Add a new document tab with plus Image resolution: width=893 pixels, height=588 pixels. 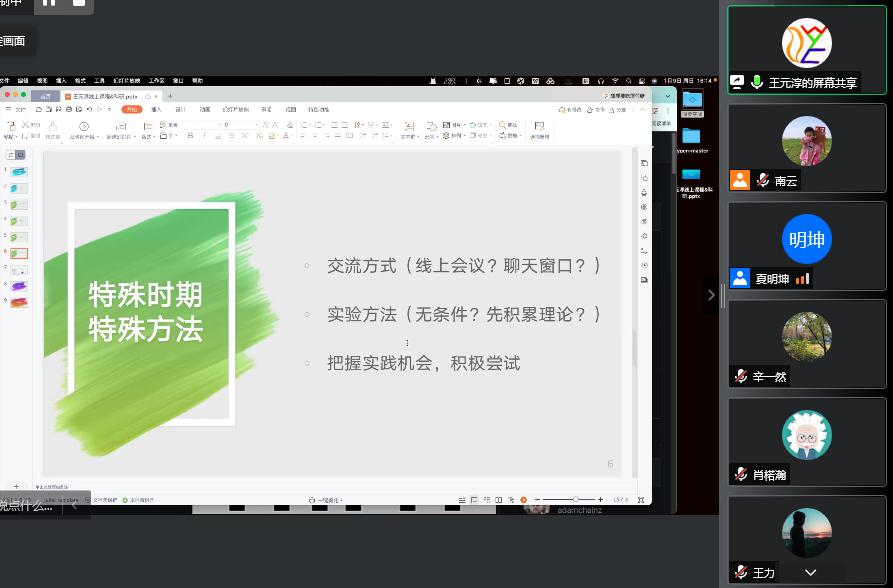pos(170,96)
